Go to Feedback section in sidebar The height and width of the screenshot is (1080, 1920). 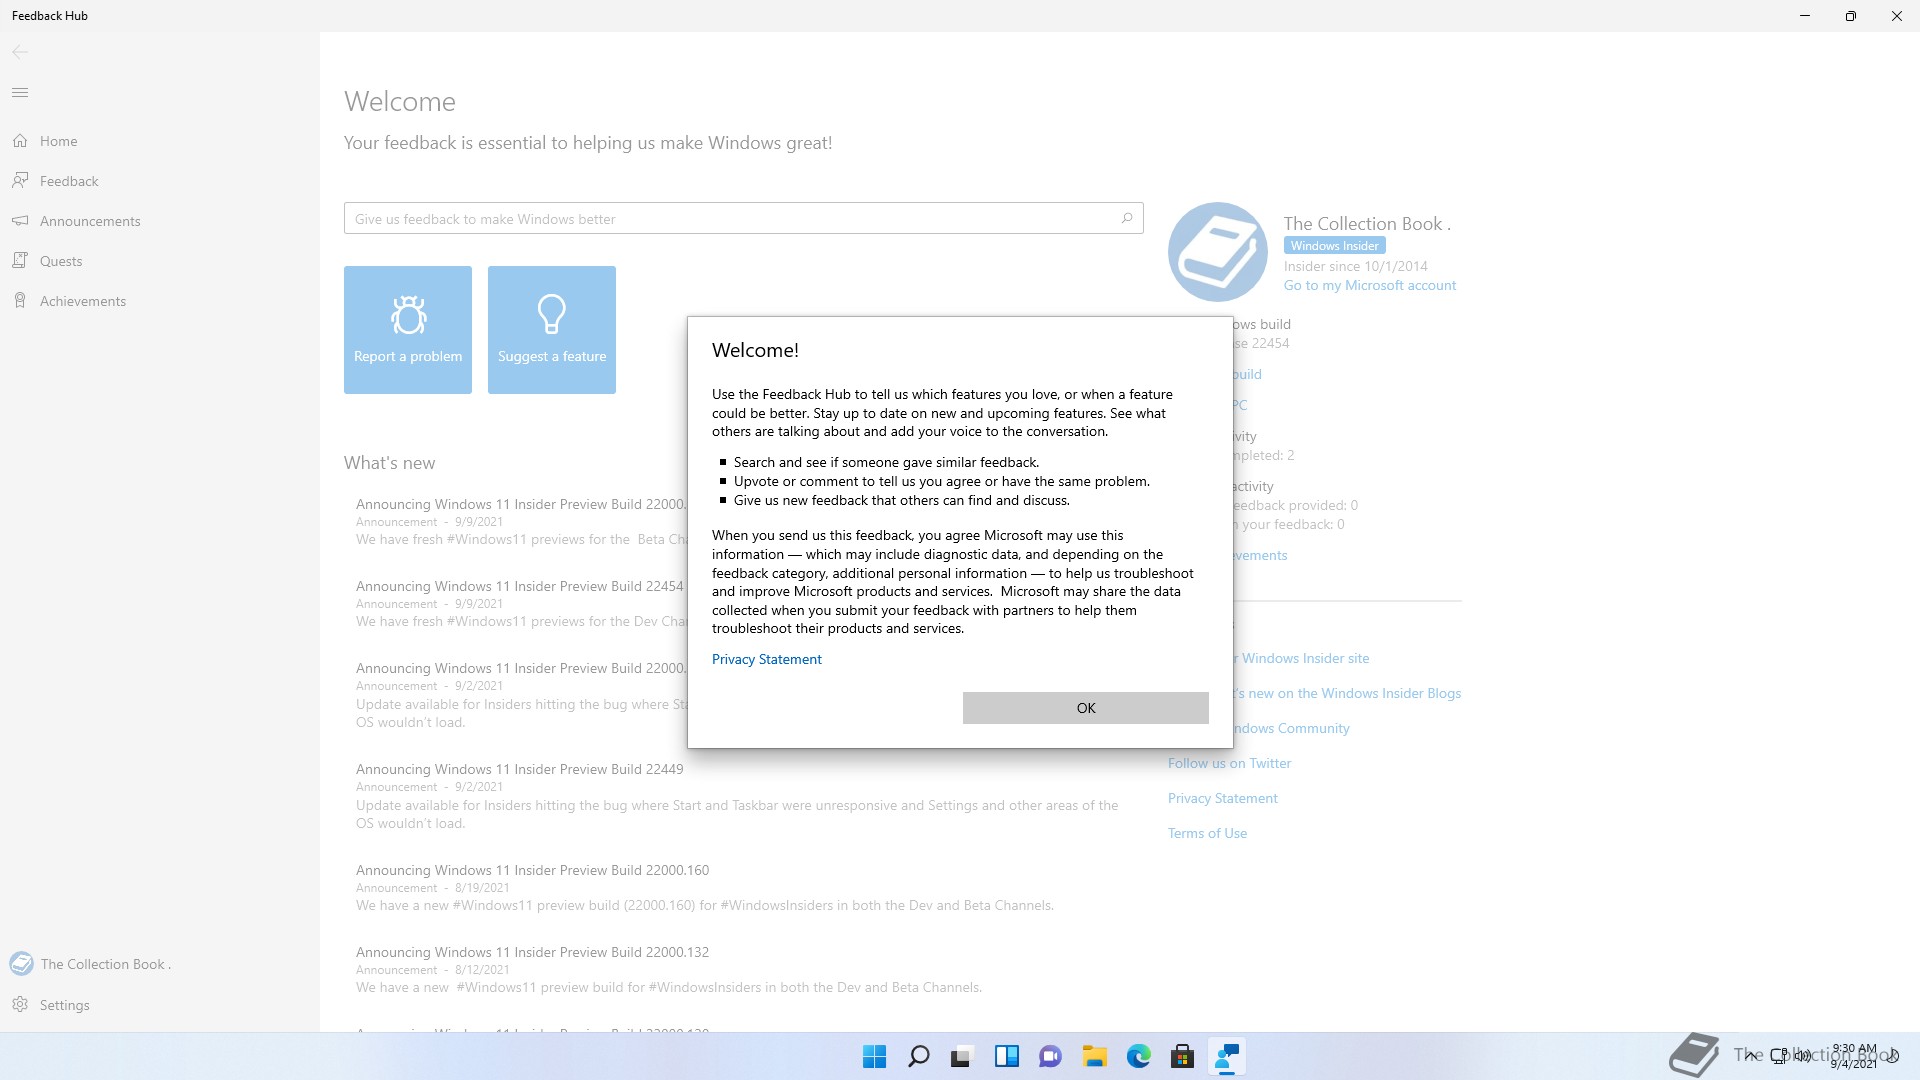click(69, 181)
